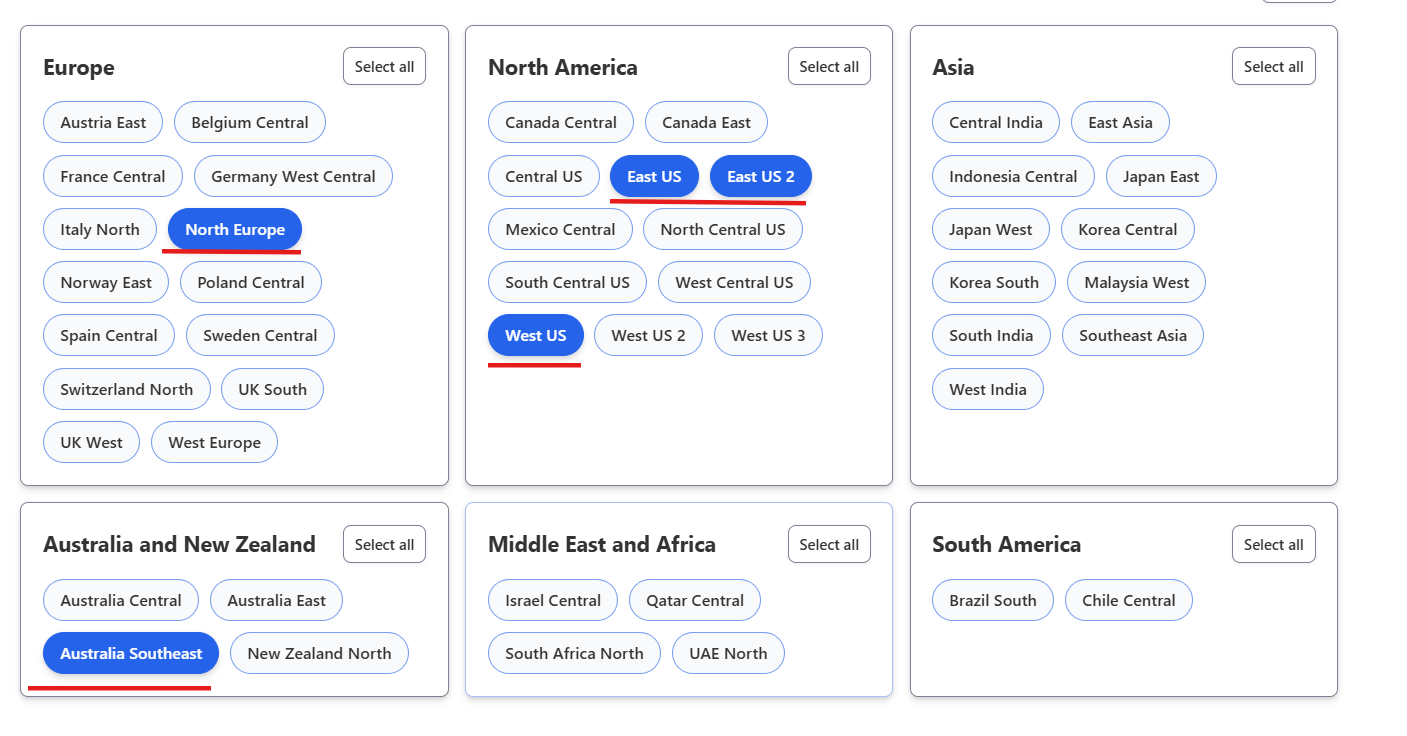The image size is (1407, 736).
Task: Click Select all for Europe
Action: 384,67
